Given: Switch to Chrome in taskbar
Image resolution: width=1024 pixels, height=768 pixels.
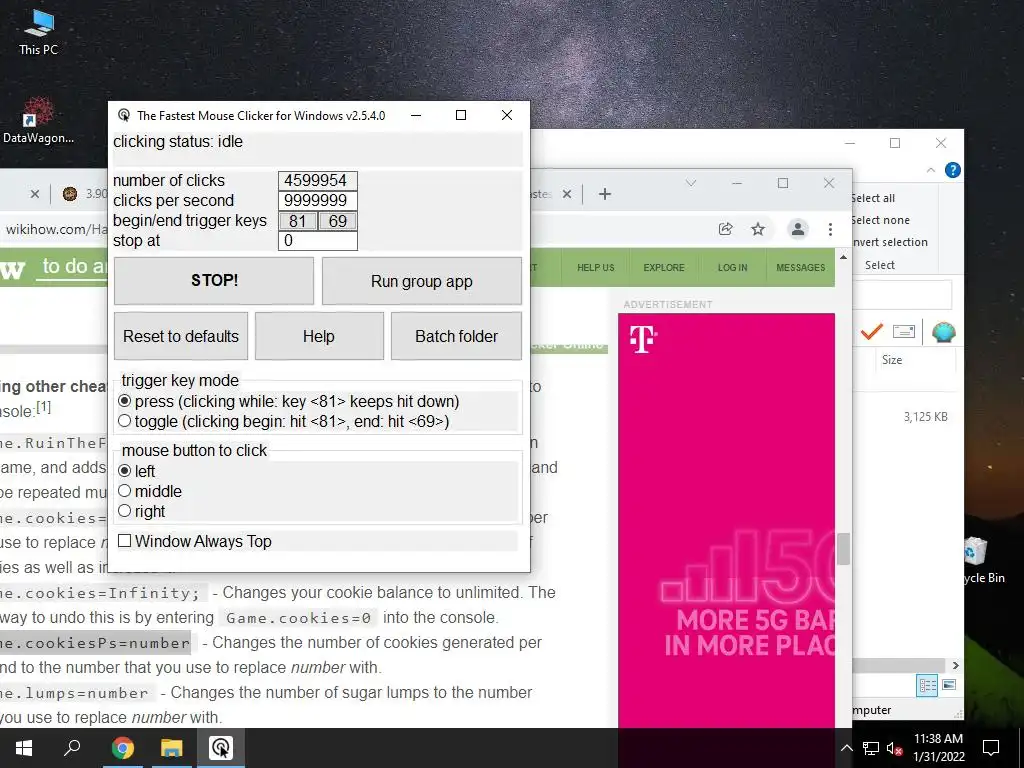Looking at the screenshot, I should (122, 748).
